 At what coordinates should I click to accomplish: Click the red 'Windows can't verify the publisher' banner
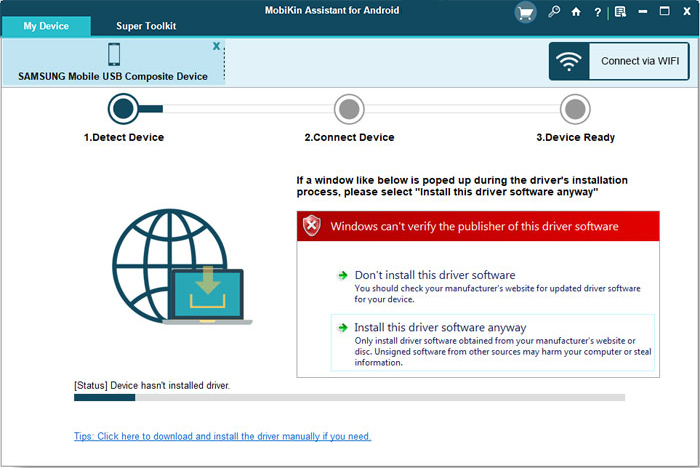click(478, 226)
